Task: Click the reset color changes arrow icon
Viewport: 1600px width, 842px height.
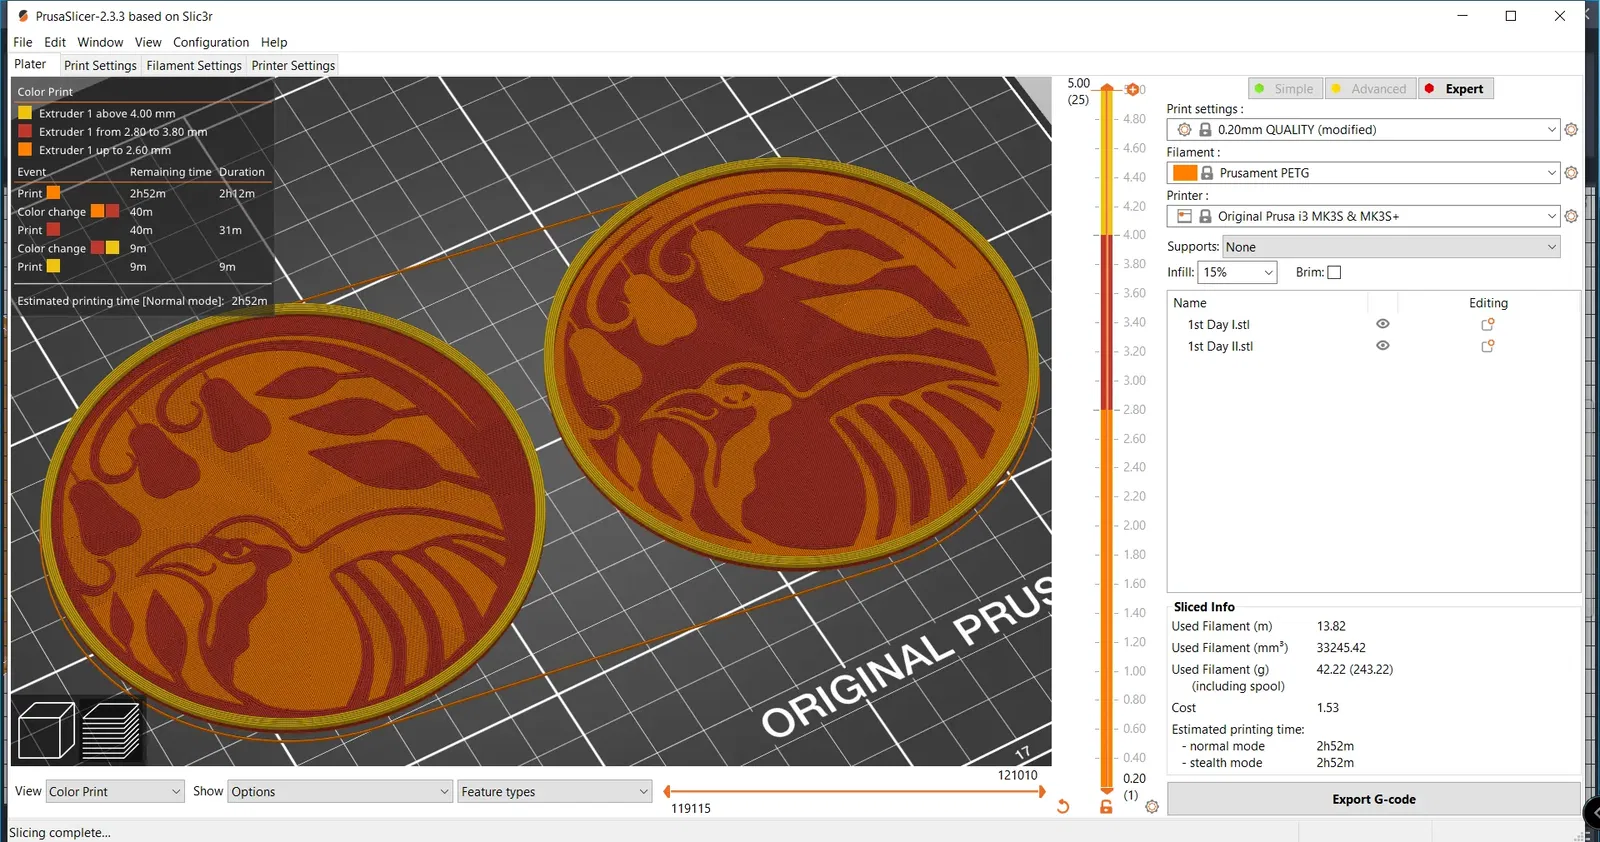Action: [x=1063, y=806]
